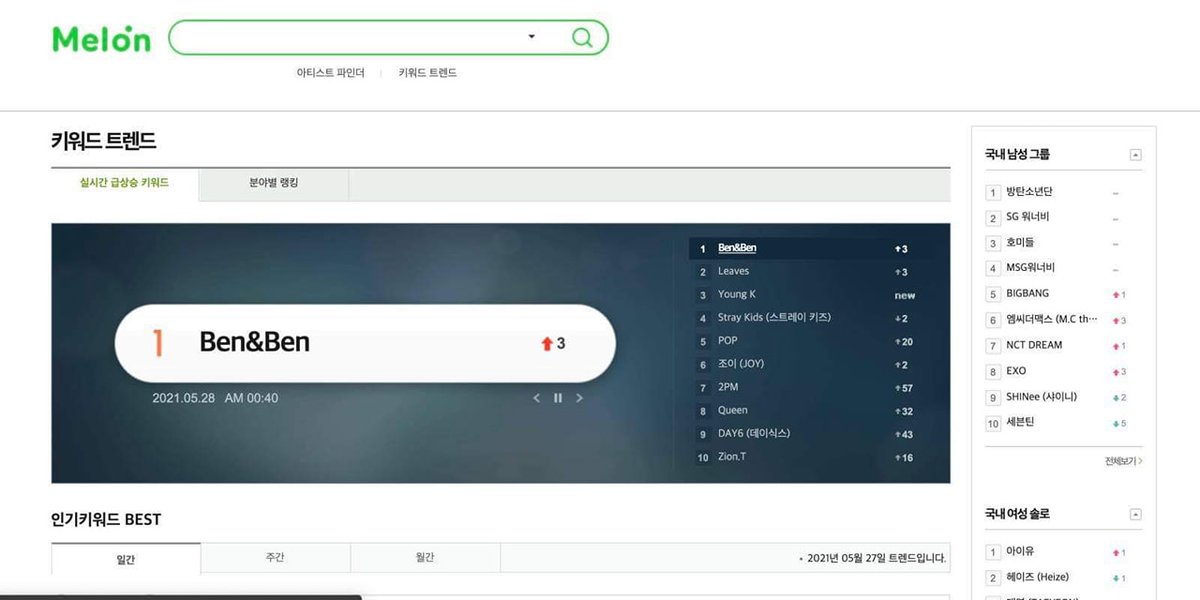Pause the keyword rotation
This screenshot has width=1200, height=600.
click(x=558, y=398)
